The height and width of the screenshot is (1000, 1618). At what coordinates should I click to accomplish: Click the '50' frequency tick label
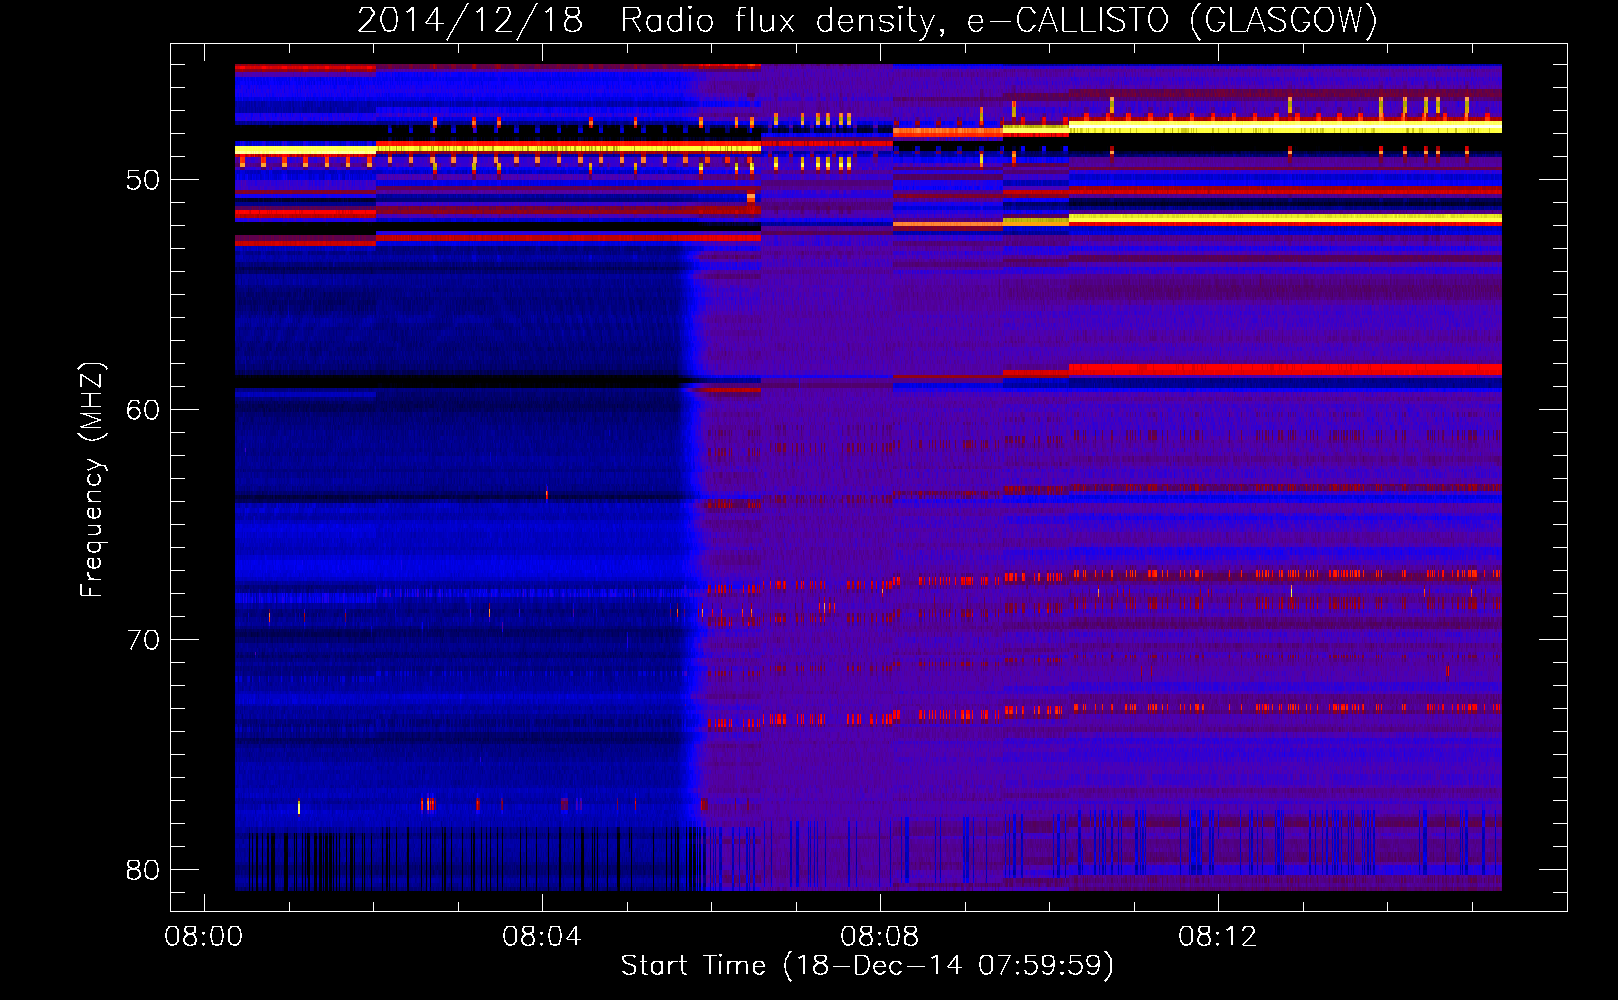tap(143, 180)
